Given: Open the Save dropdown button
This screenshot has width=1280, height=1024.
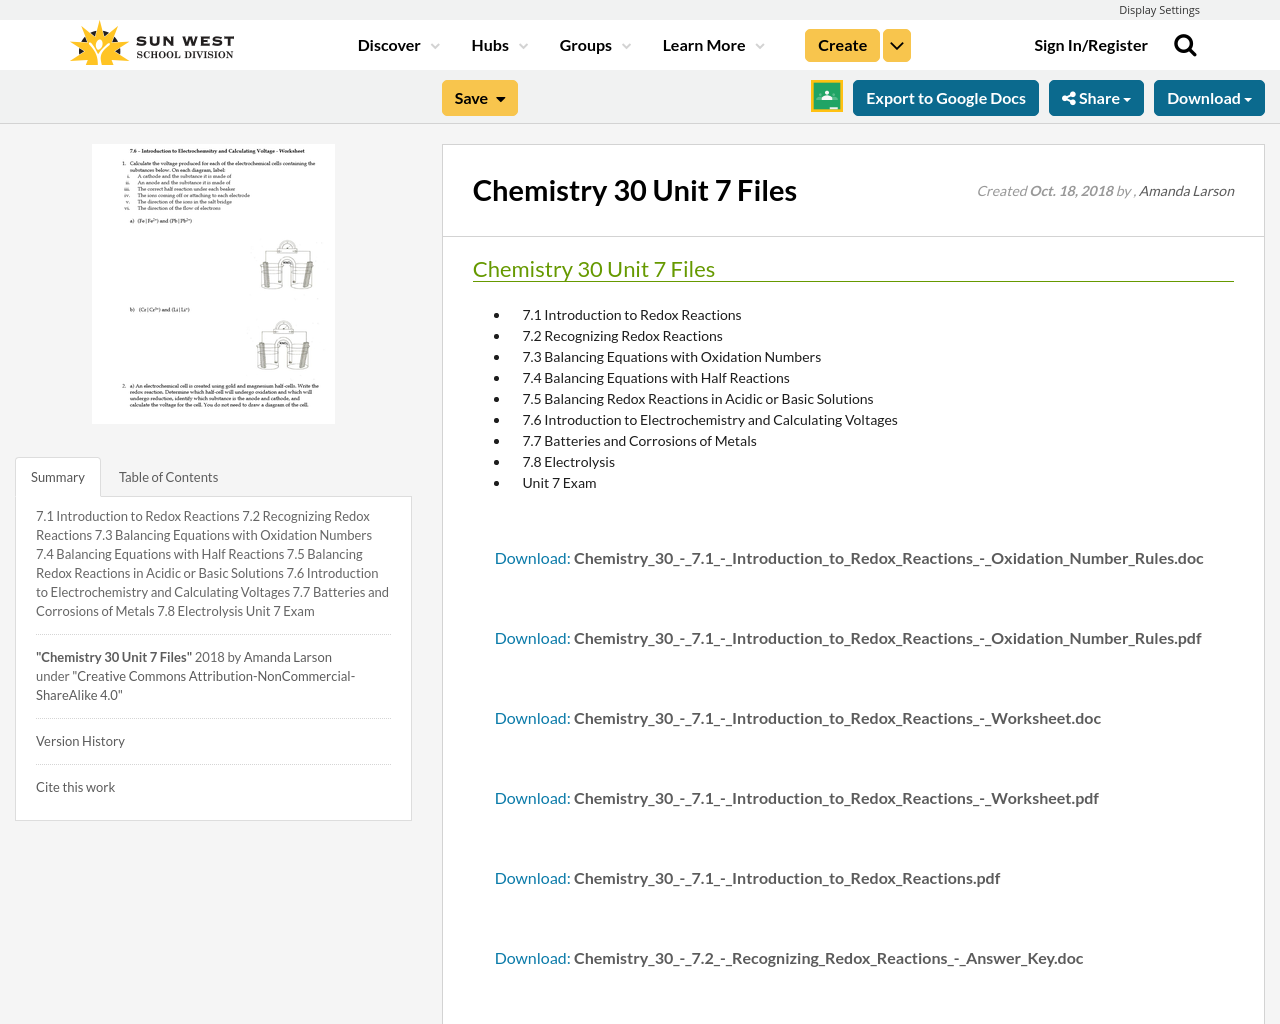Looking at the screenshot, I should point(480,98).
